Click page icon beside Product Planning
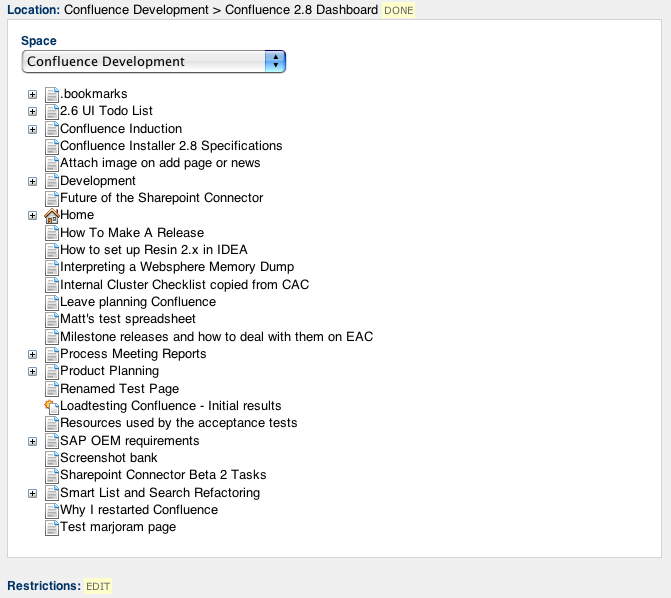Image resolution: width=671 pixels, height=598 pixels. [52, 372]
